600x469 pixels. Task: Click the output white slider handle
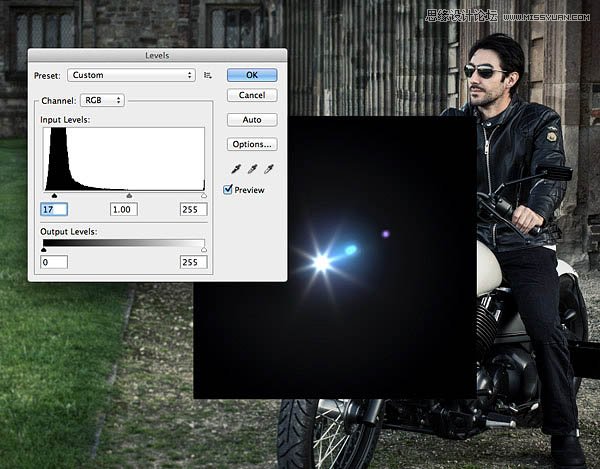click(x=204, y=250)
